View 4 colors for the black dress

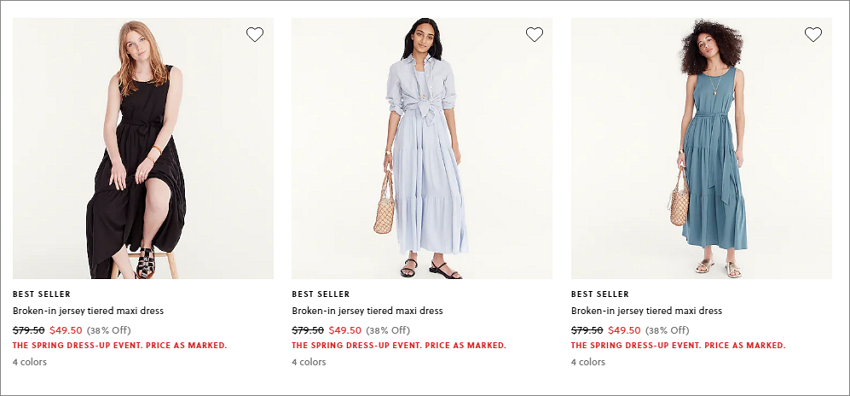coord(30,362)
